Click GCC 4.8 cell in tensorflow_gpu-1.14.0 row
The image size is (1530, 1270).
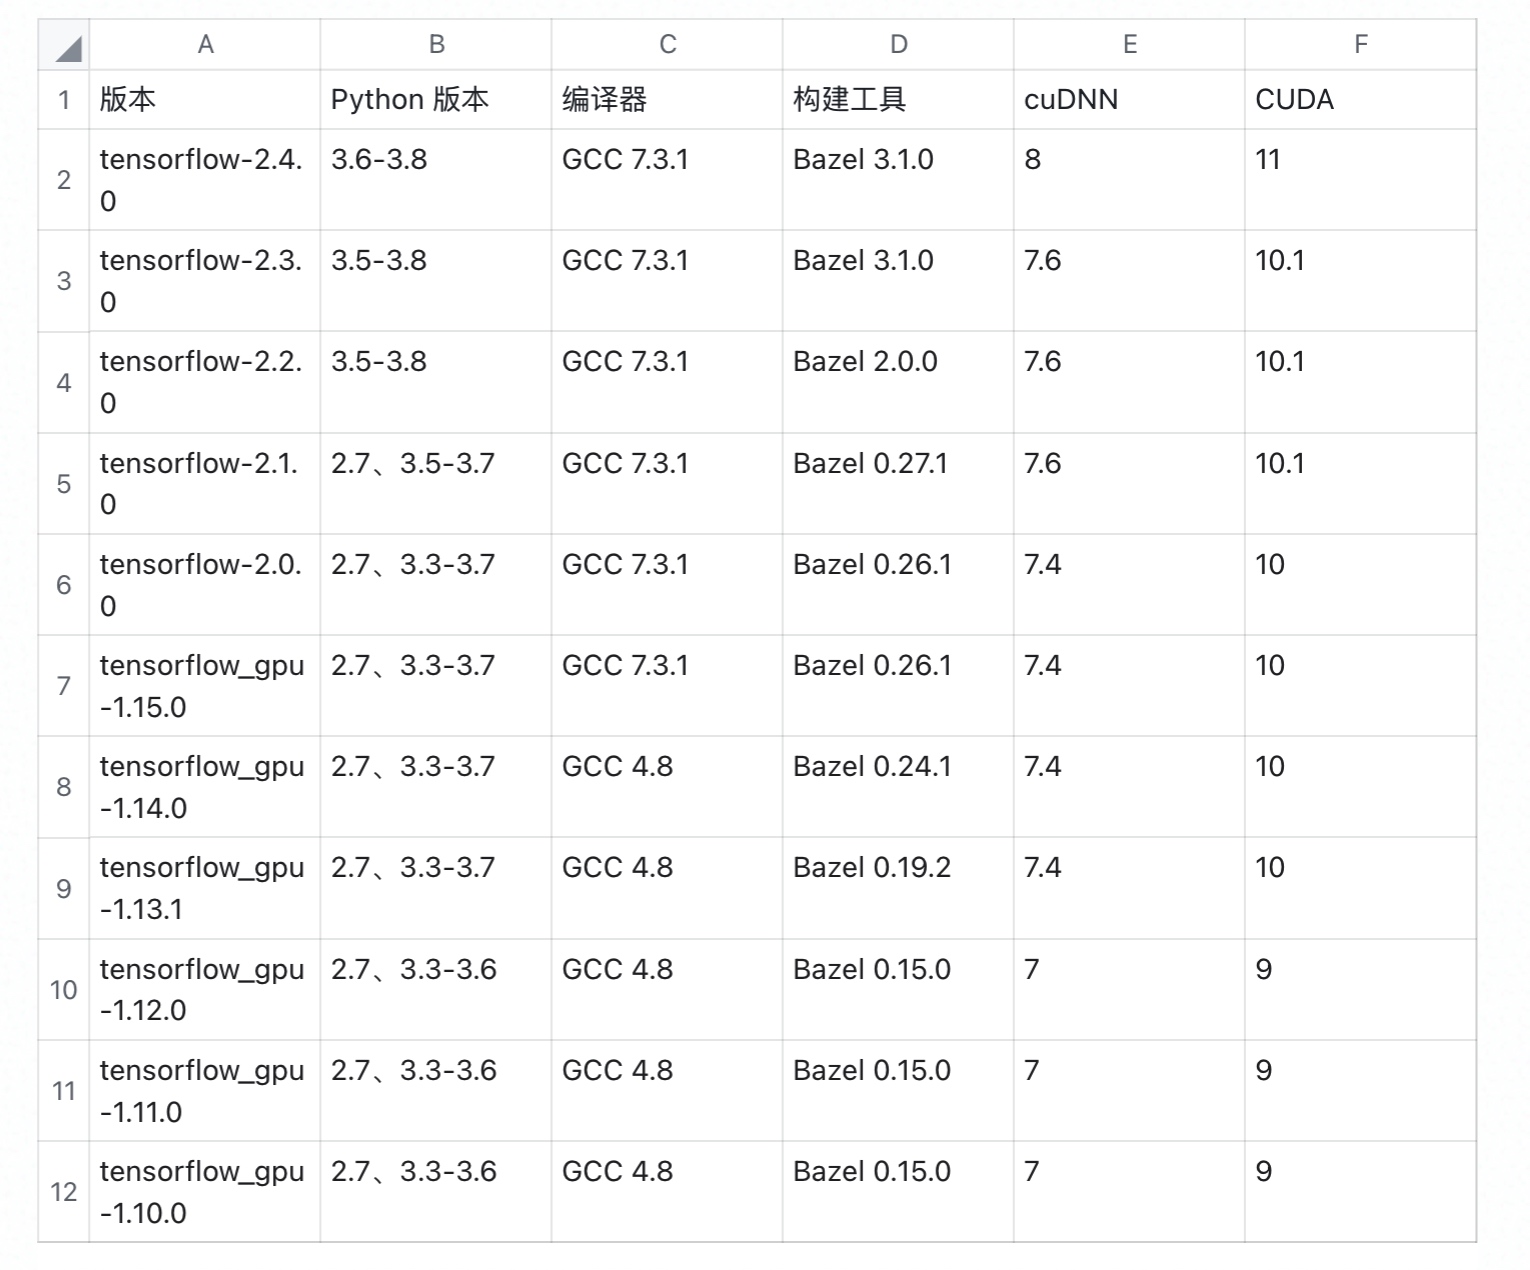pyautogui.click(x=667, y=787)
